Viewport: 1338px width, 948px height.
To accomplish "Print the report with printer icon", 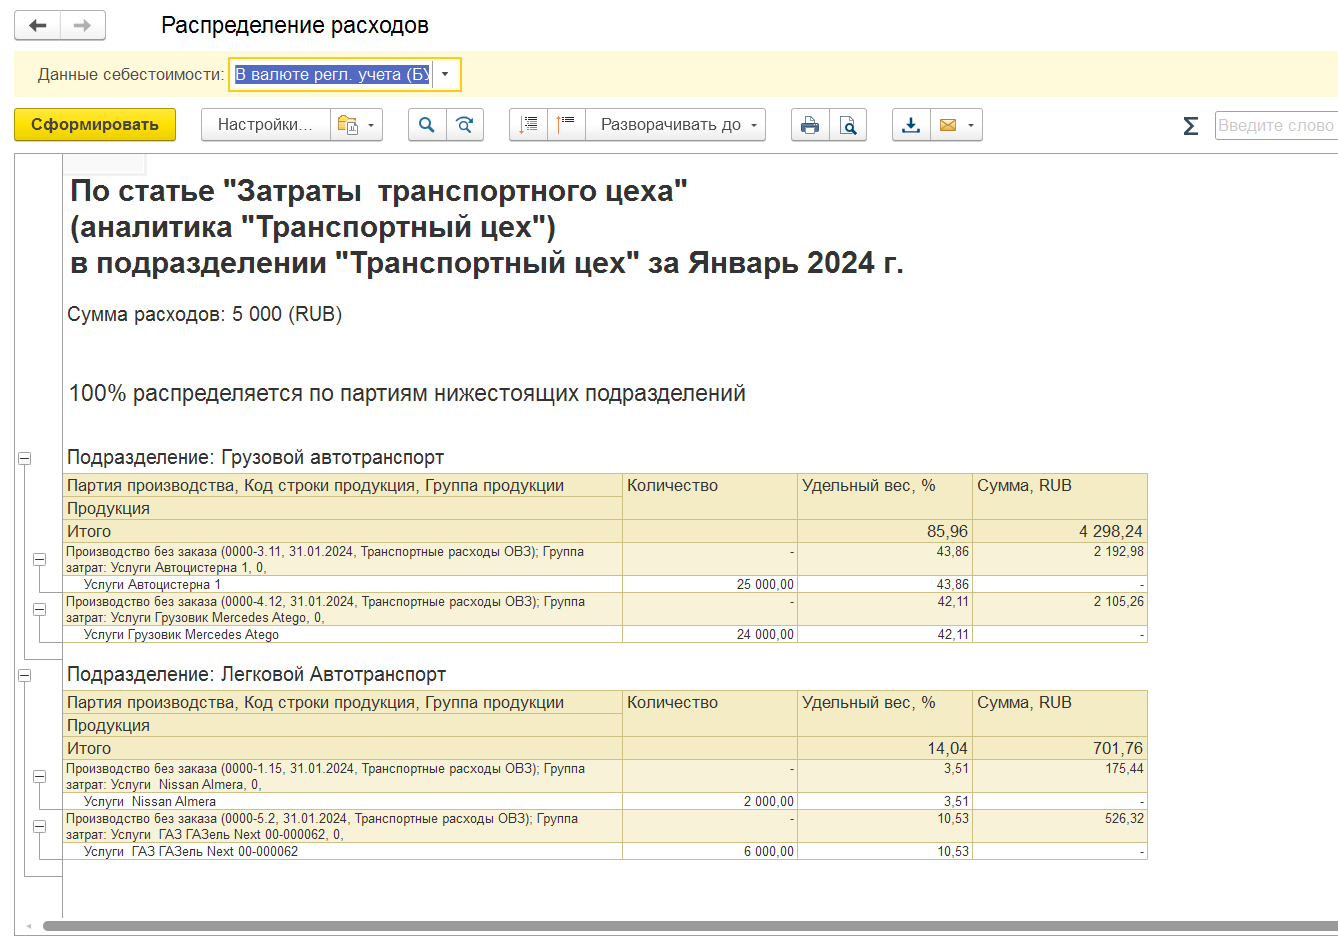I will [x=810, y=125].
